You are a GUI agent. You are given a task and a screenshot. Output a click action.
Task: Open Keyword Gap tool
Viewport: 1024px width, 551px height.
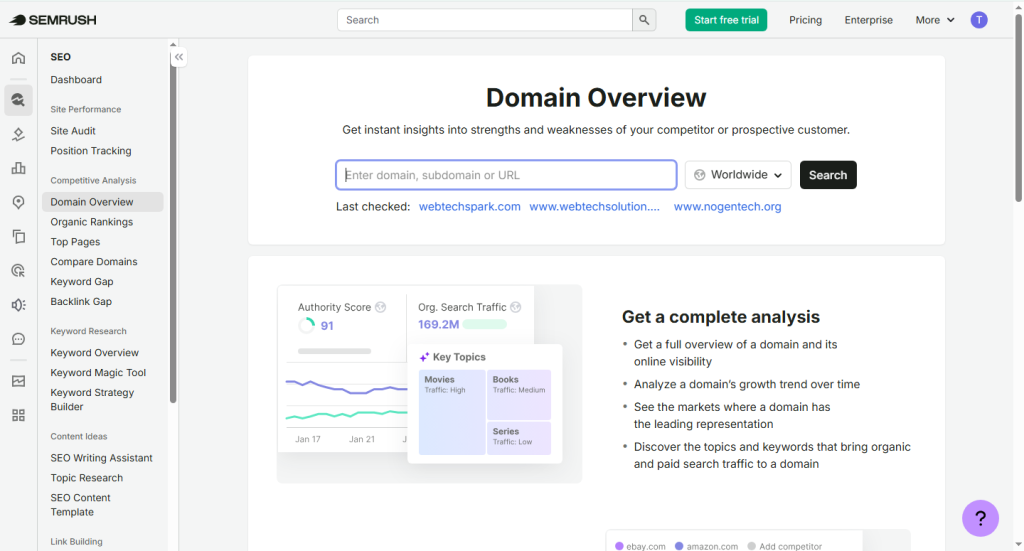(x=82, y=281)
